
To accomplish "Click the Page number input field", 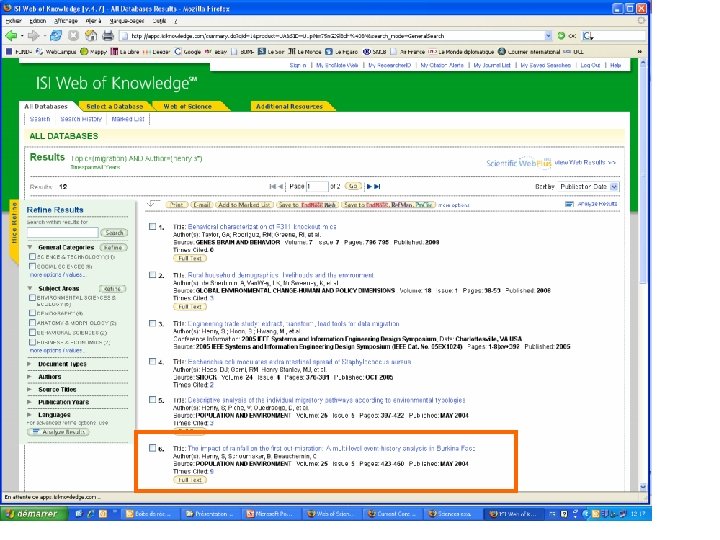I will tap(317, 186).
